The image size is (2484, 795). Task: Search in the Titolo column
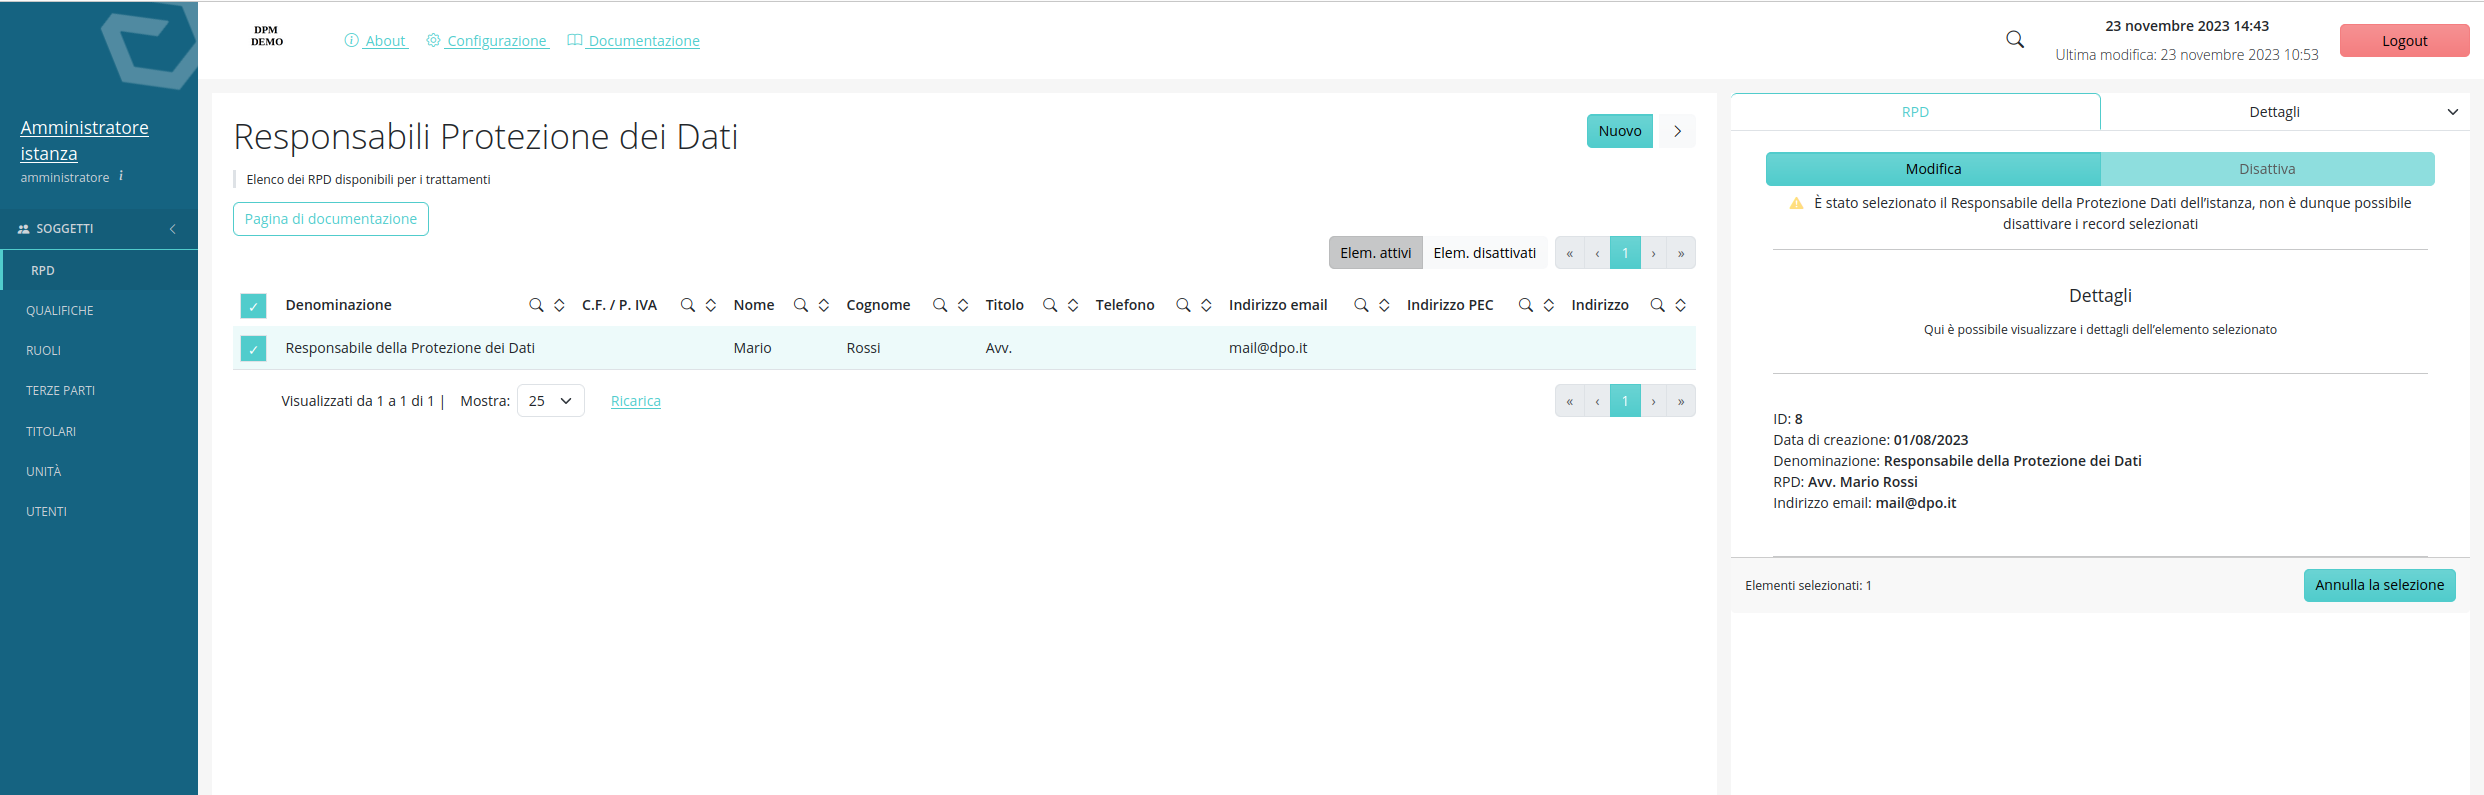click(1050, 305)
